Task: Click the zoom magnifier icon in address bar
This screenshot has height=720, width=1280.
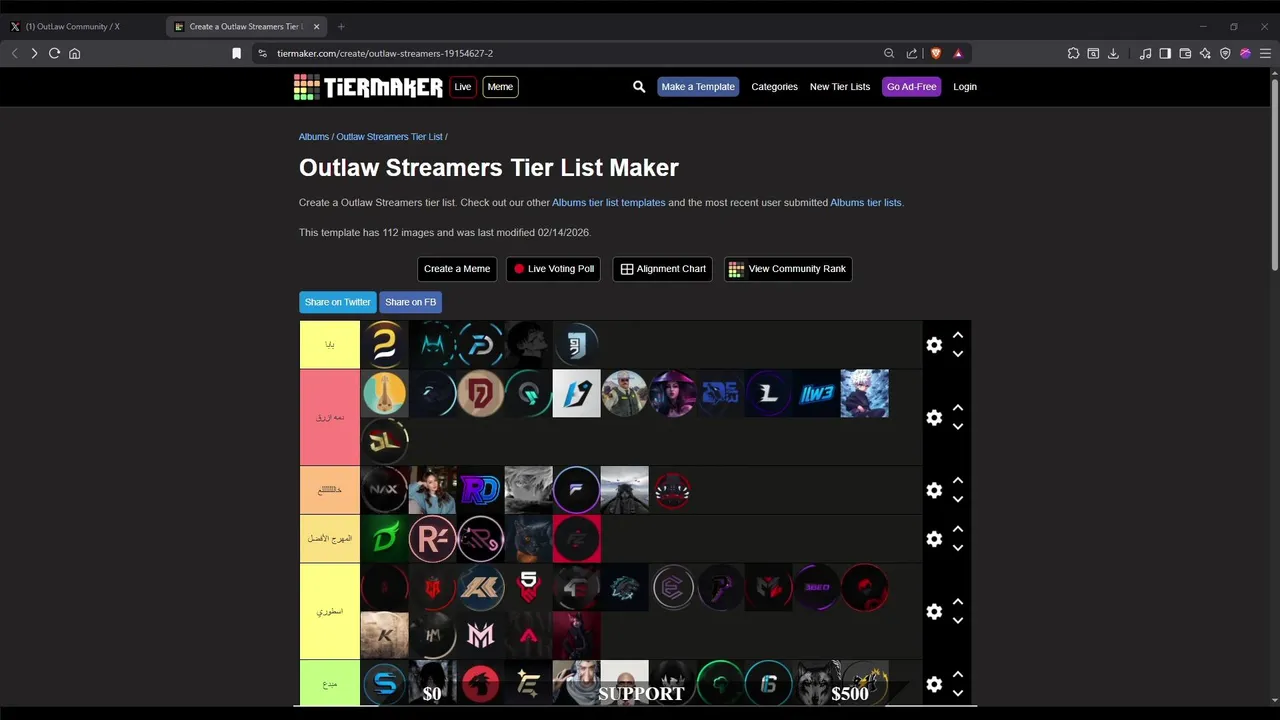Action: (889, 53)
